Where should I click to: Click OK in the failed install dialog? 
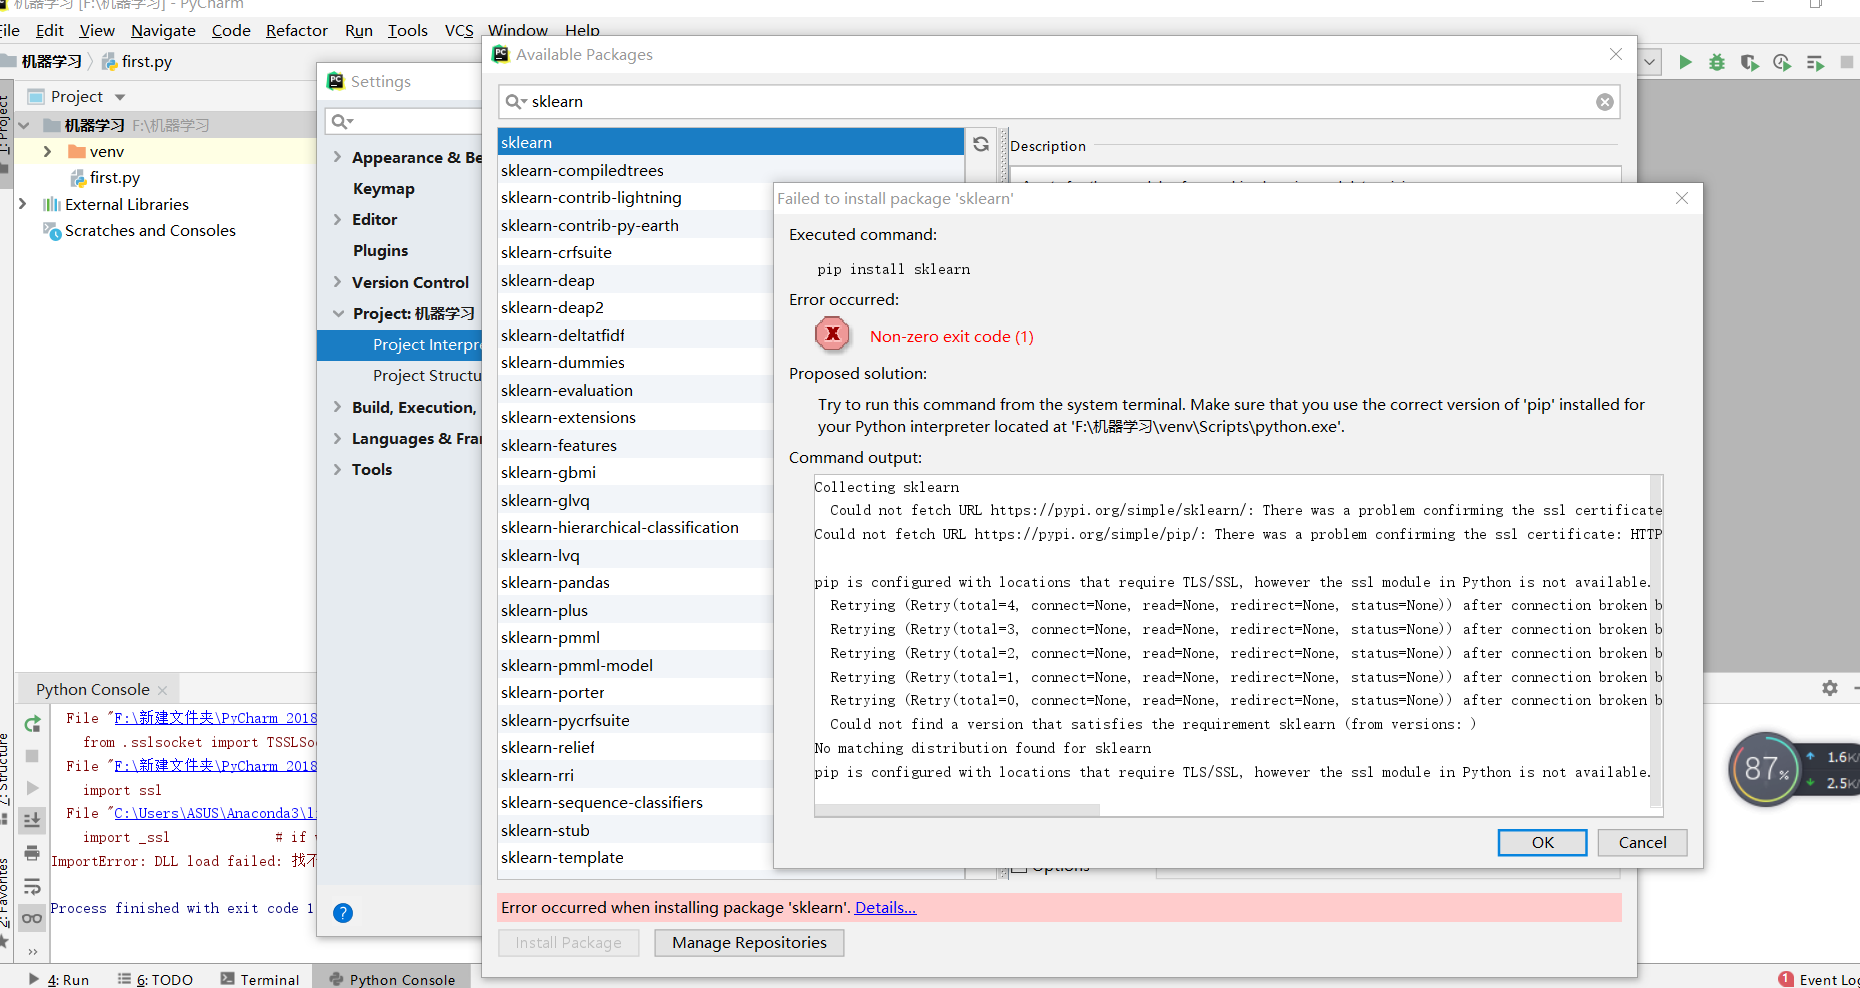point(1542,842)
